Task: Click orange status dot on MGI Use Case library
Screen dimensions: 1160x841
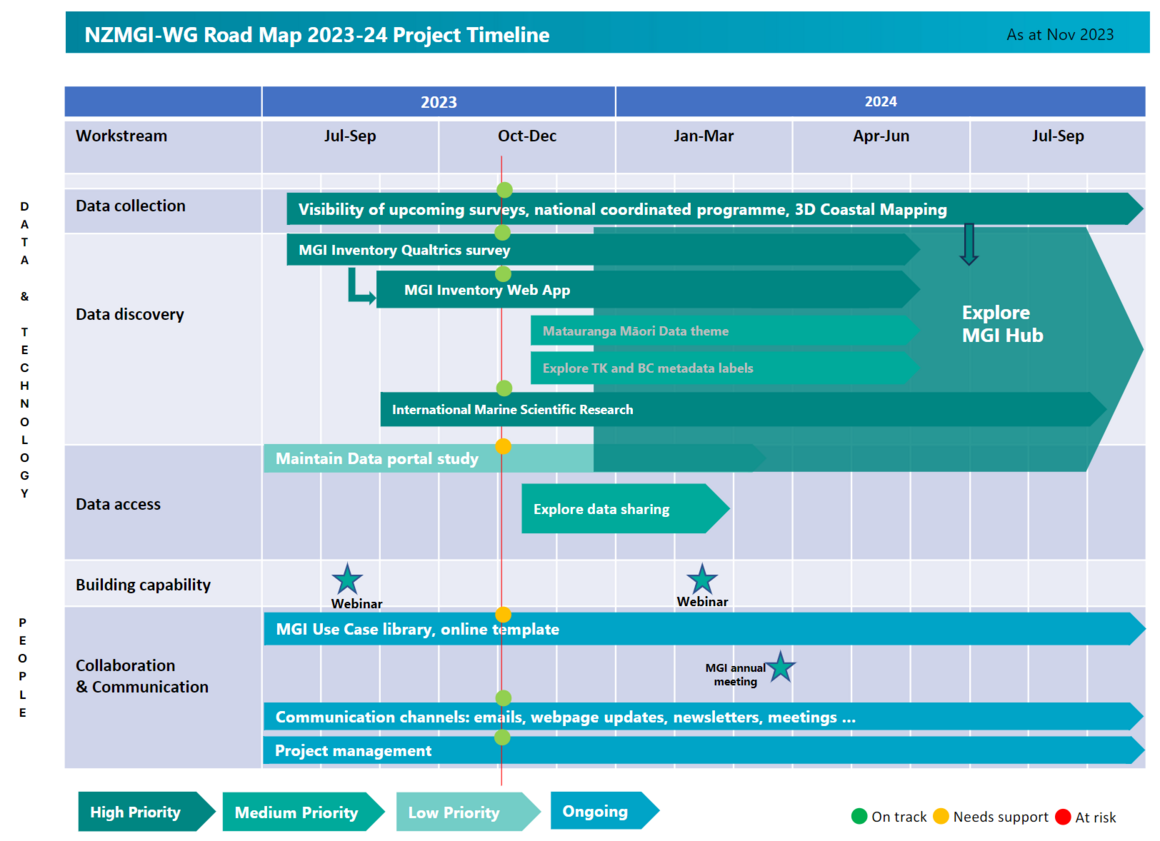Action: [x=503, y=615]
